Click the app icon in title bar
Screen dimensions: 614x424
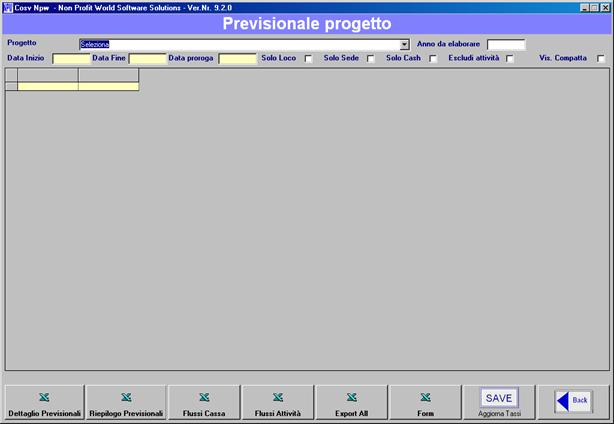pos(8,7)
